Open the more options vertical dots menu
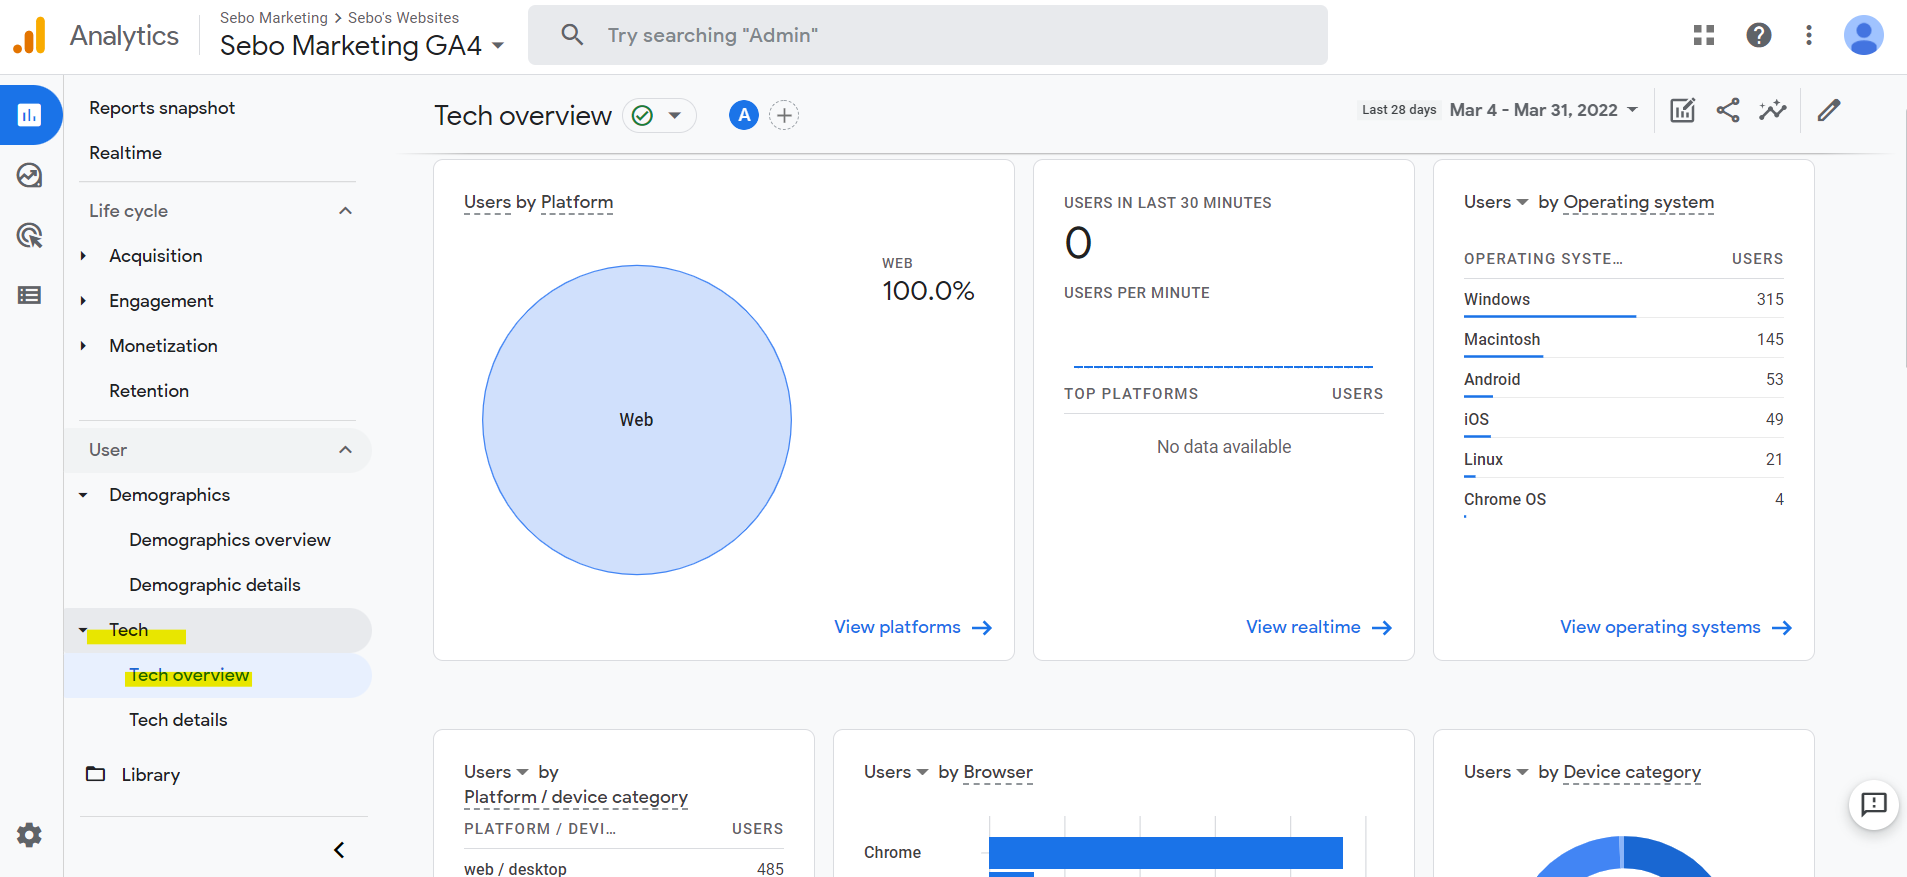The width and height of the screenshot is (1907, 877). tap(1809, 35)
